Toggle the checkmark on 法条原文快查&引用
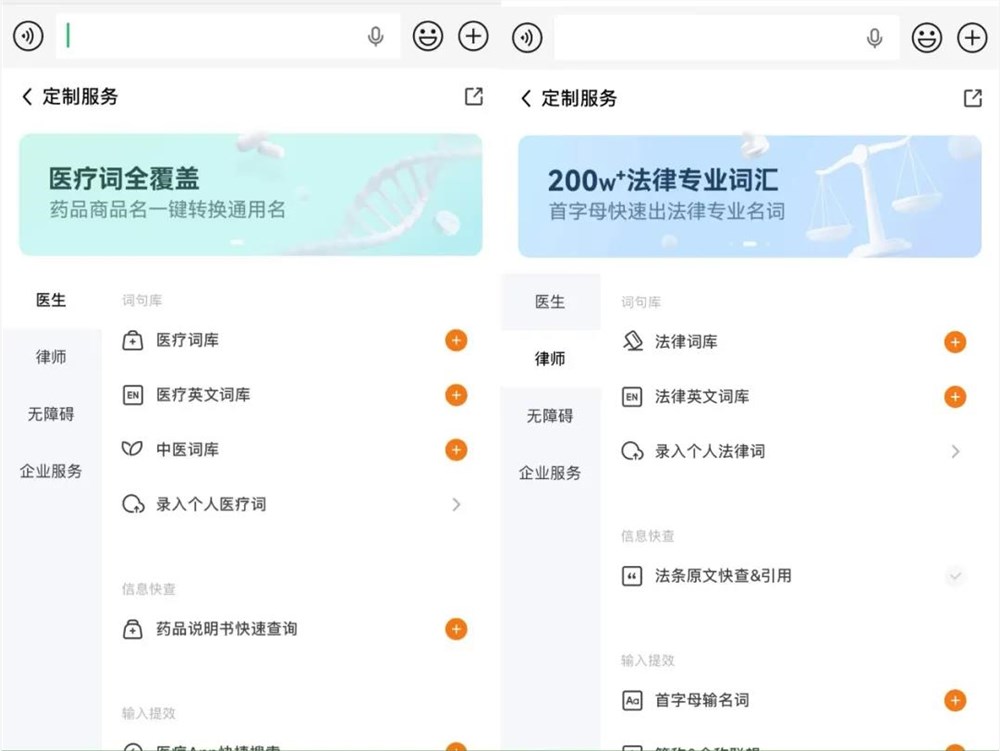 click(x=956, y=576)
